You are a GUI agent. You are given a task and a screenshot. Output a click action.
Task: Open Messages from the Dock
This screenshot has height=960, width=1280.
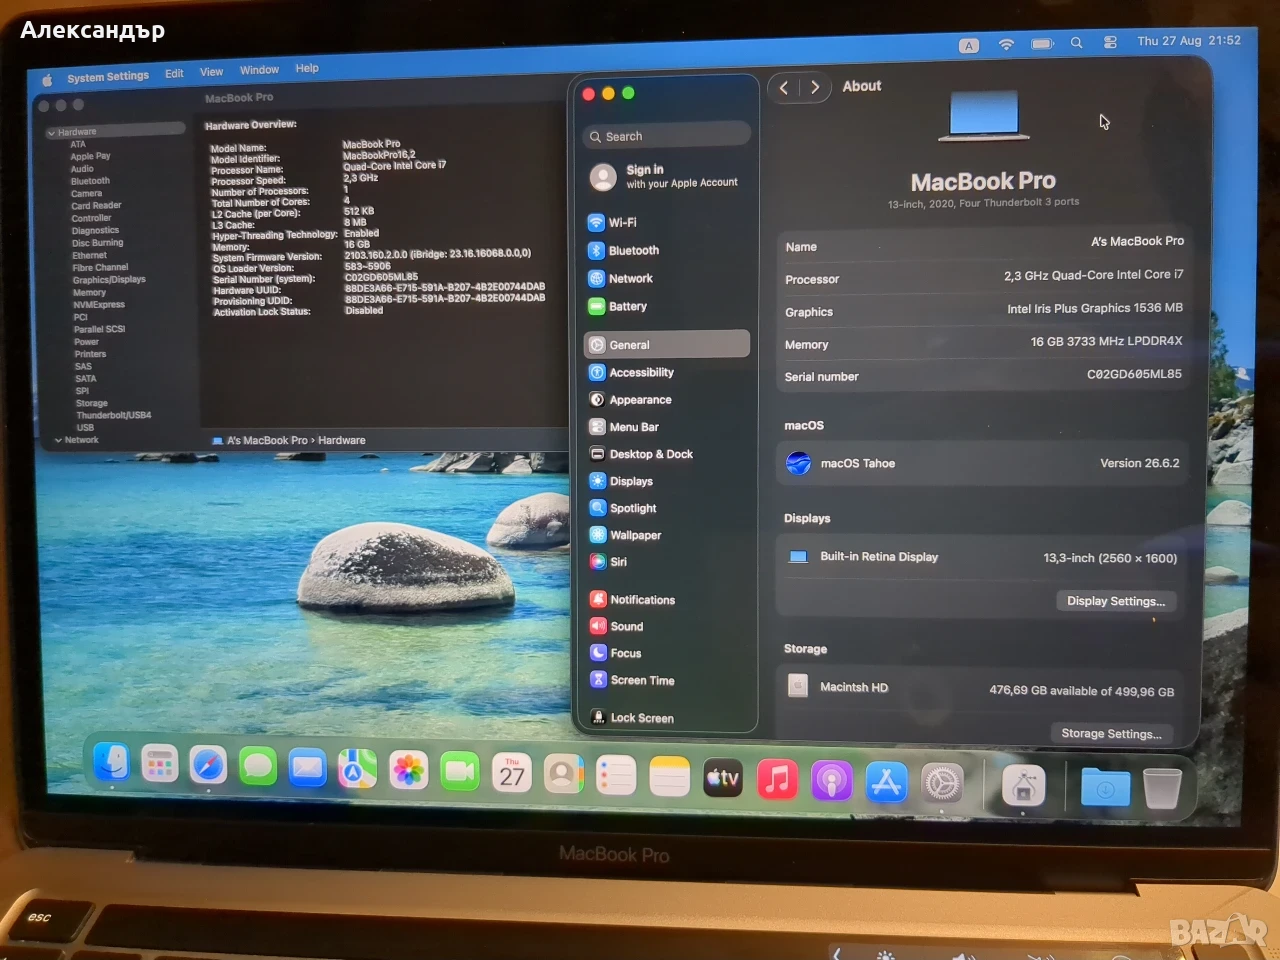[258, 767]
